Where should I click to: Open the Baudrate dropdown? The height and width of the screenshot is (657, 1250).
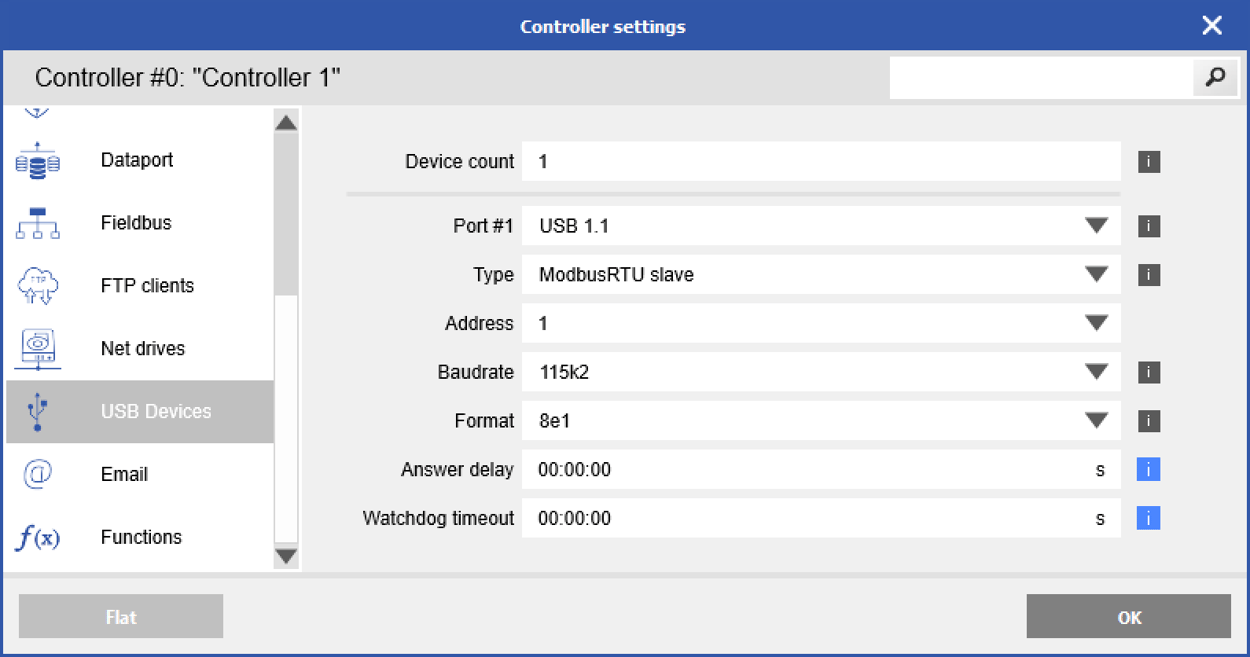1097,372
